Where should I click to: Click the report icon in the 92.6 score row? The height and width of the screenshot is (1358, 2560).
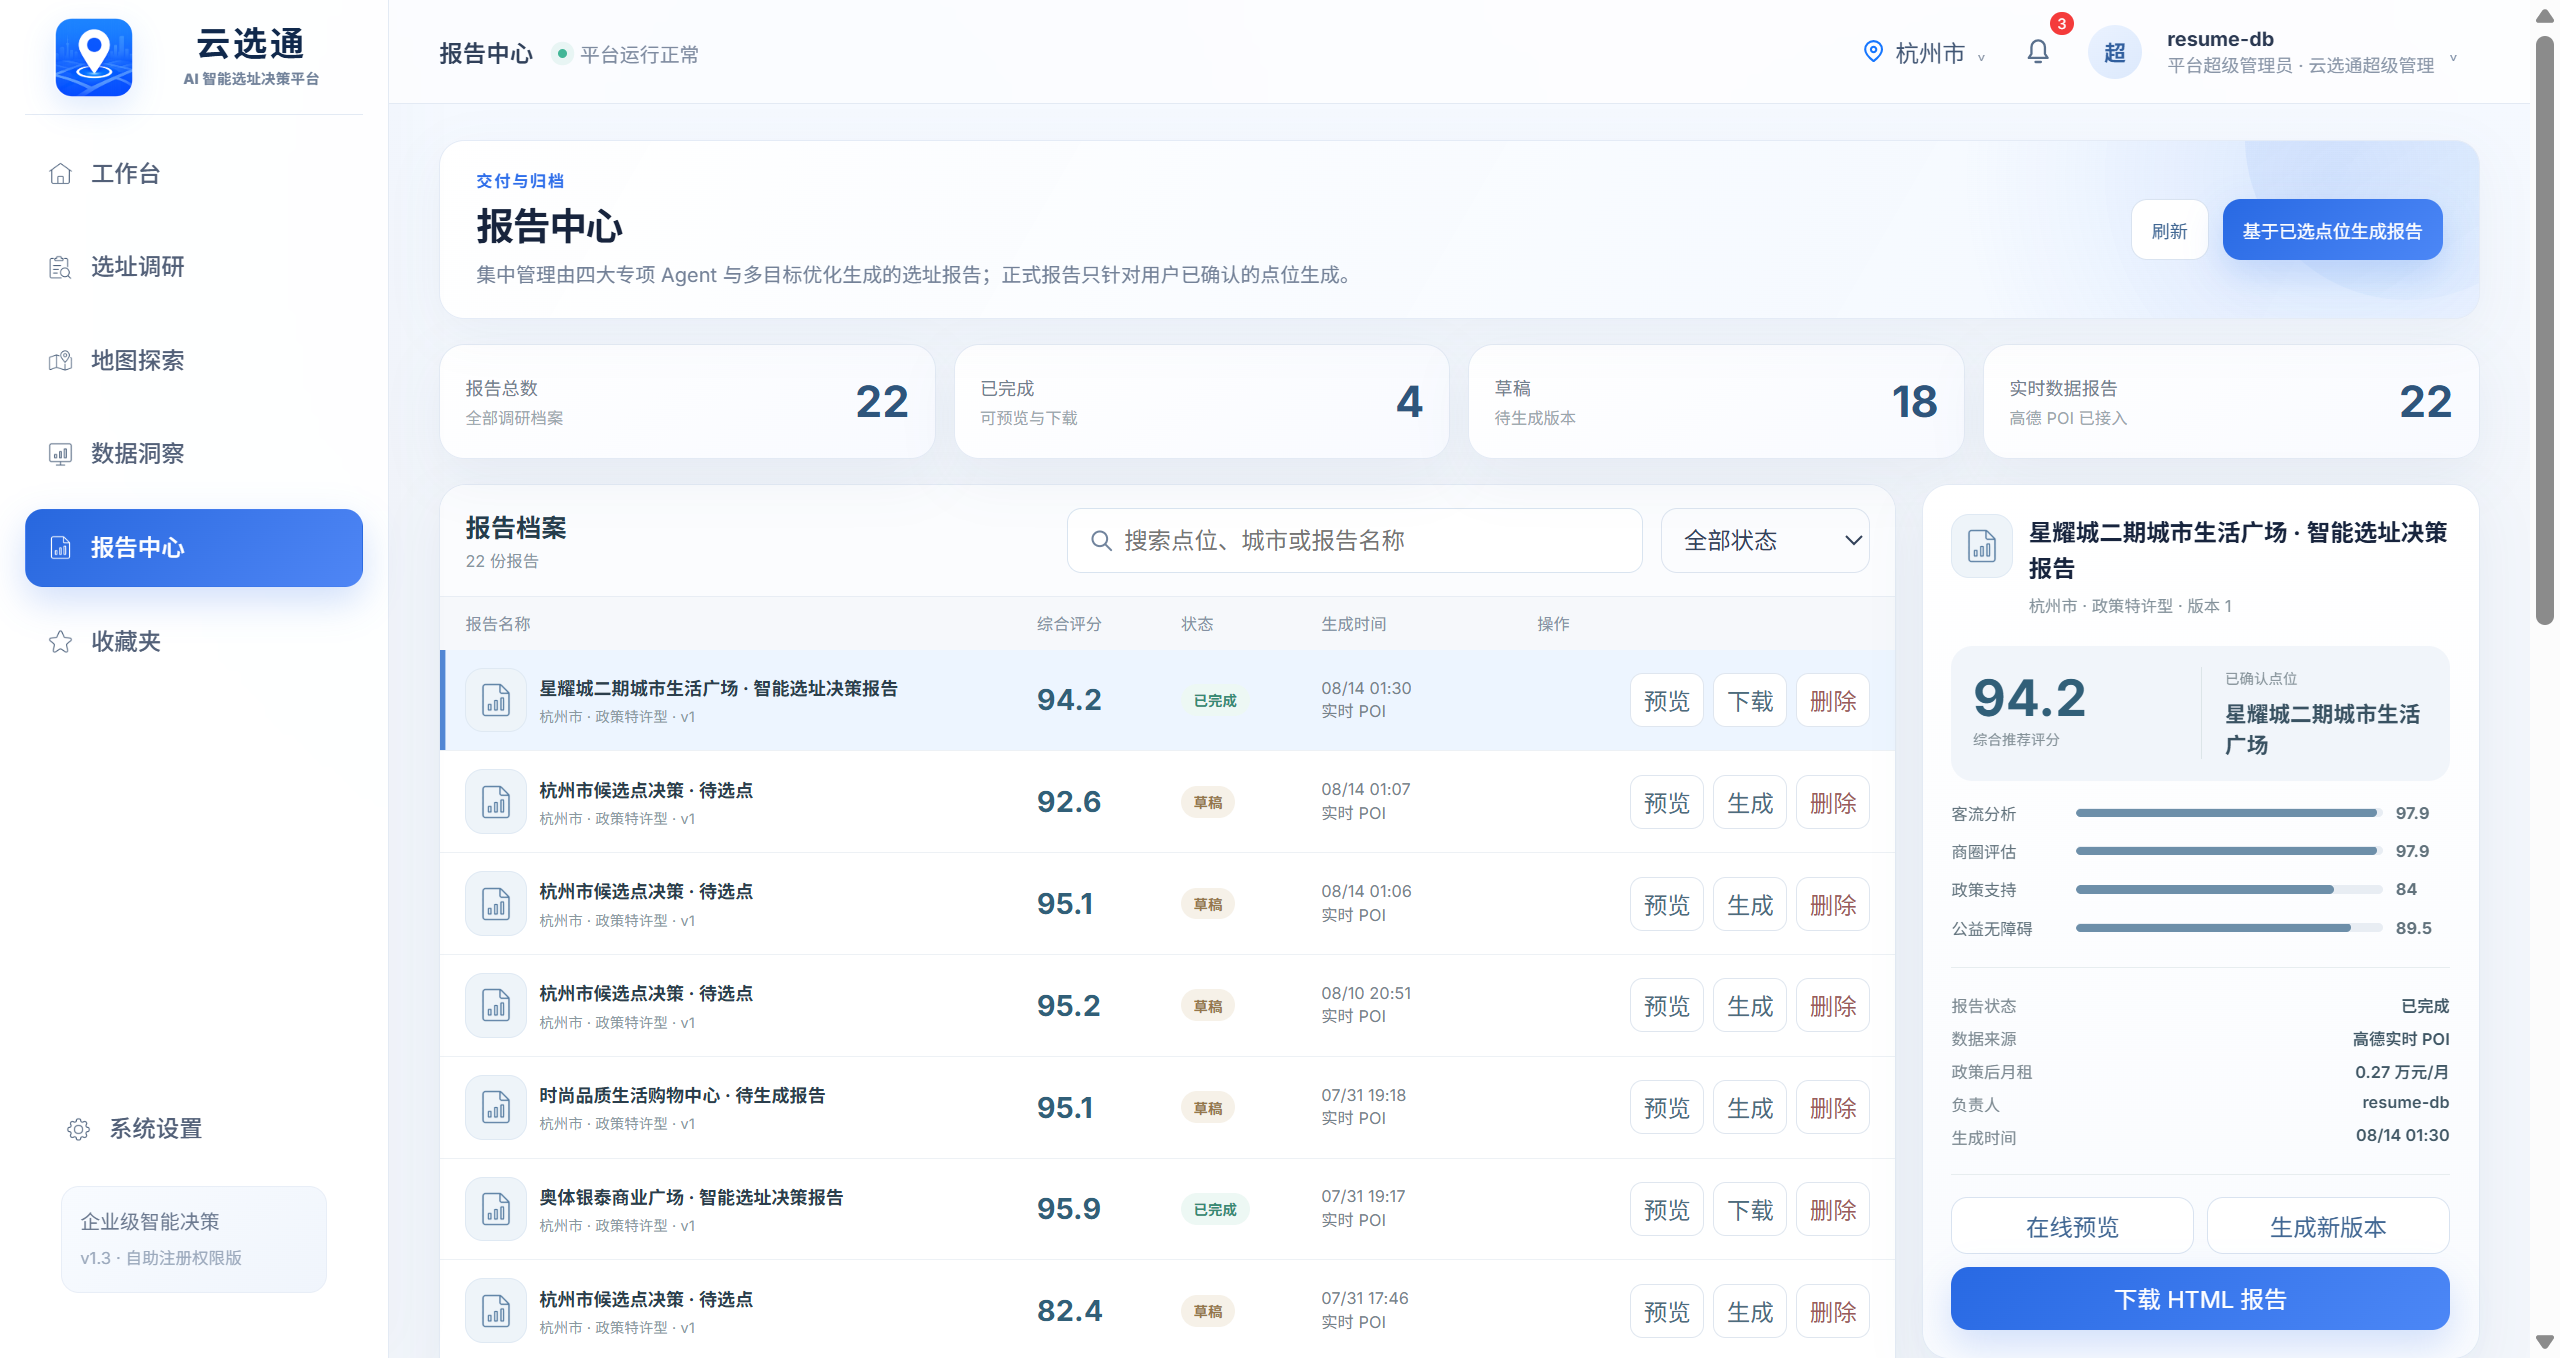496,802
